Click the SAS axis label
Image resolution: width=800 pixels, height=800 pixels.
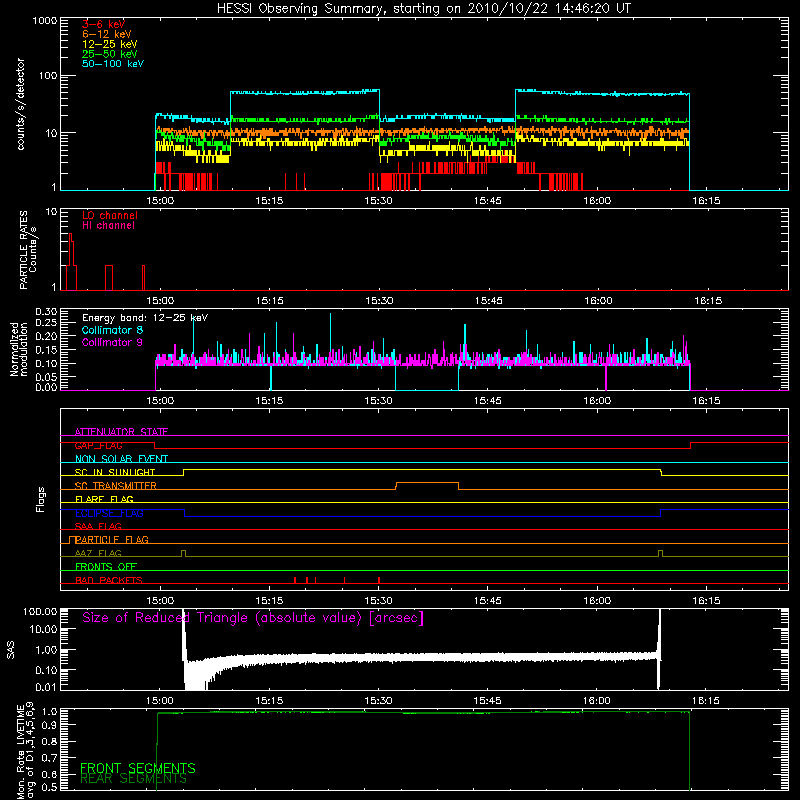pyautogui.click(x=11, y=650)
